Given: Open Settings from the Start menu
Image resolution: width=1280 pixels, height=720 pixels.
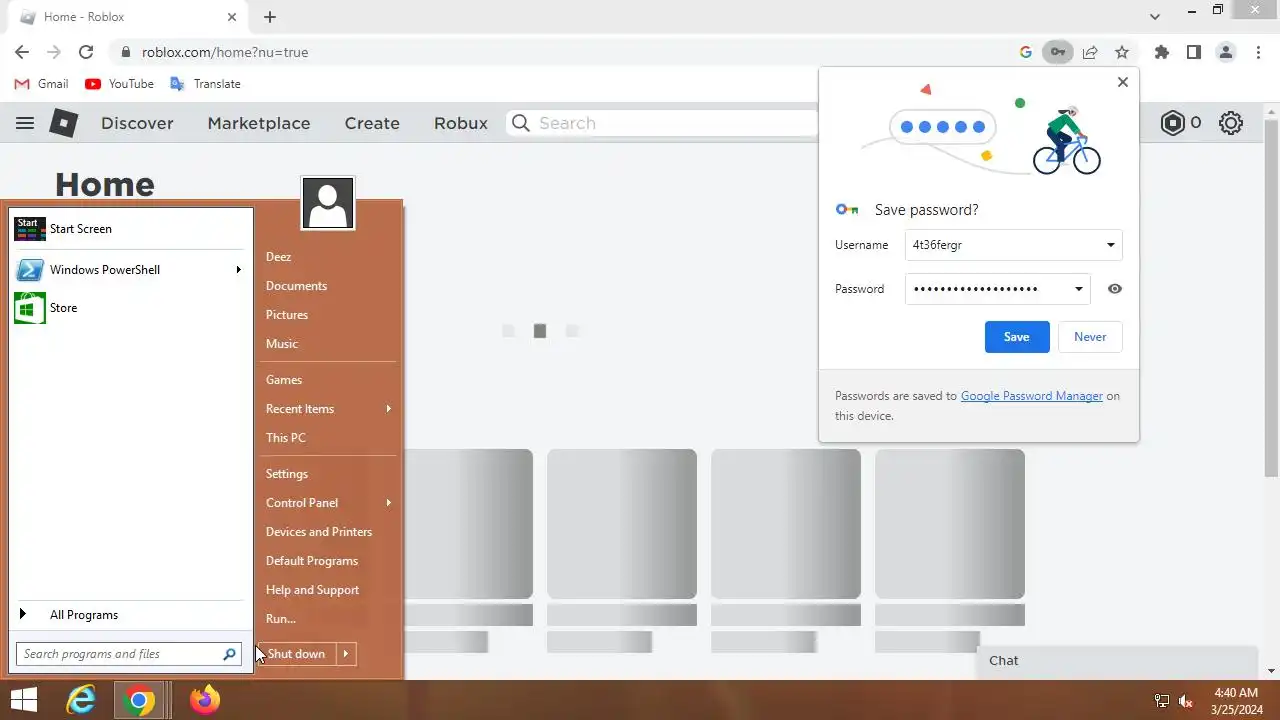Looking at the screenshot, I should 287,474.
